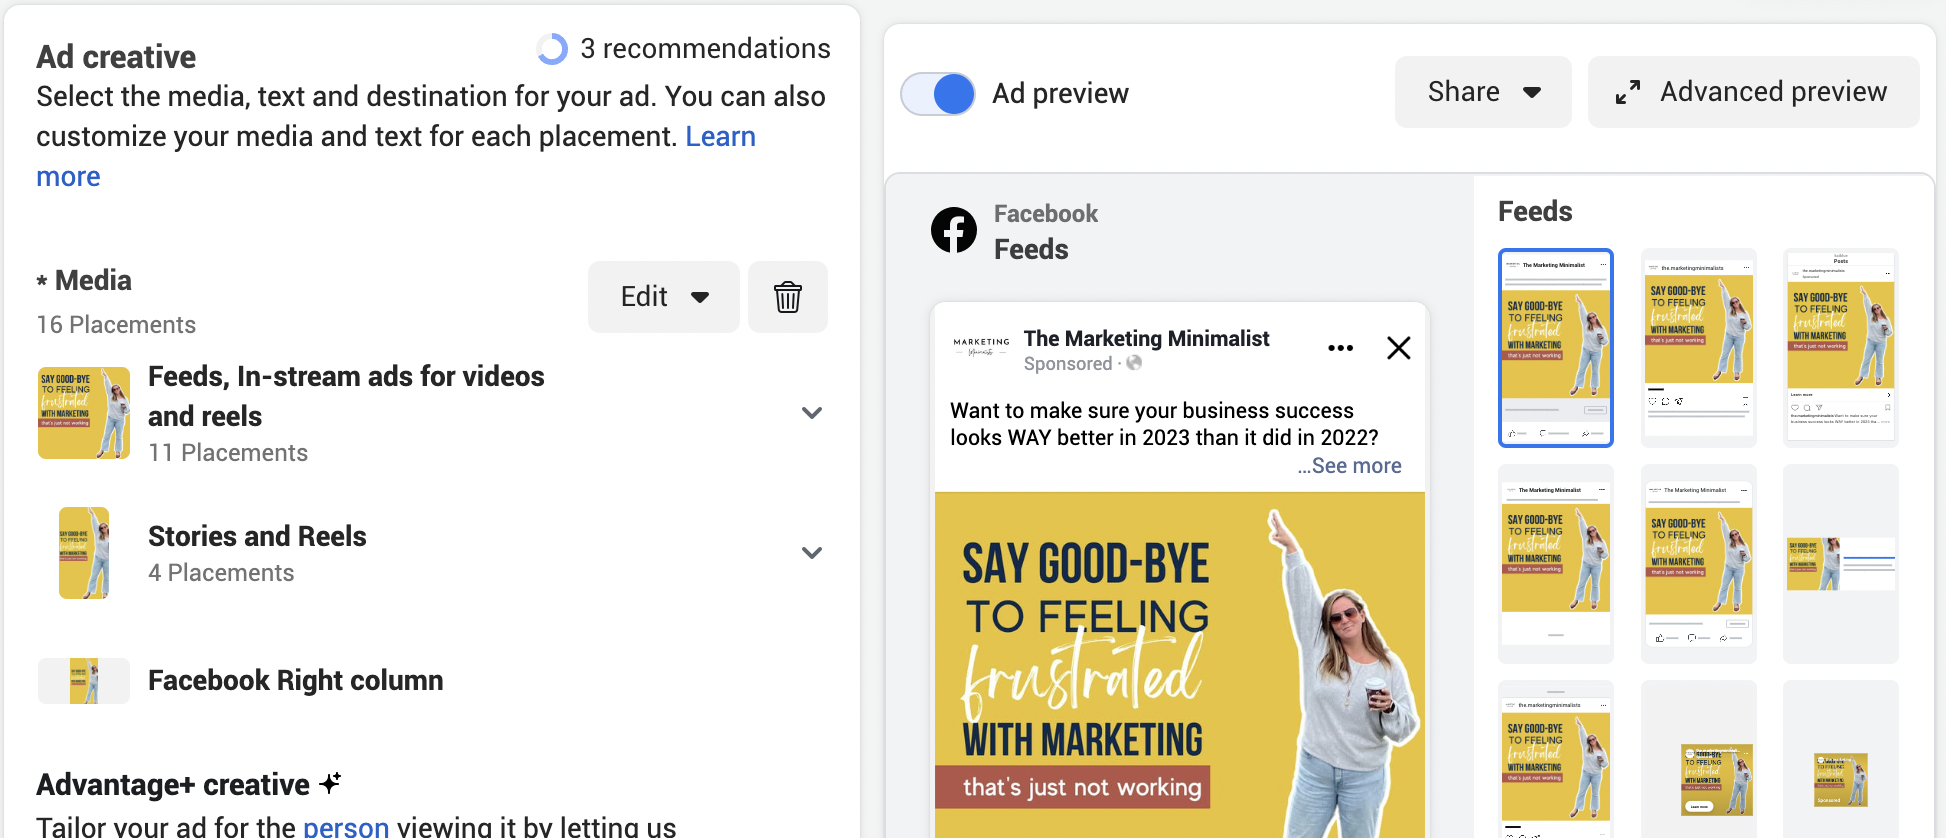Click The Marketing Minimalist page name
Screen dimensions: 1946x838
tap(1146, 339)
